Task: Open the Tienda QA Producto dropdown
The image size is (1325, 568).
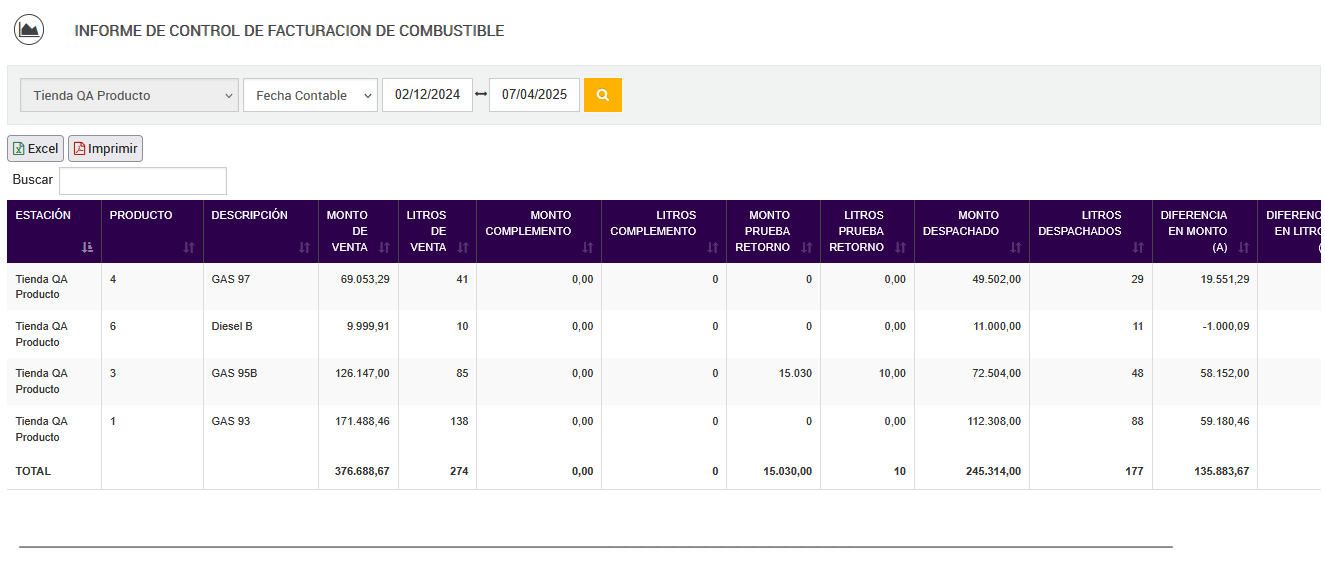Action: point(129,95)
